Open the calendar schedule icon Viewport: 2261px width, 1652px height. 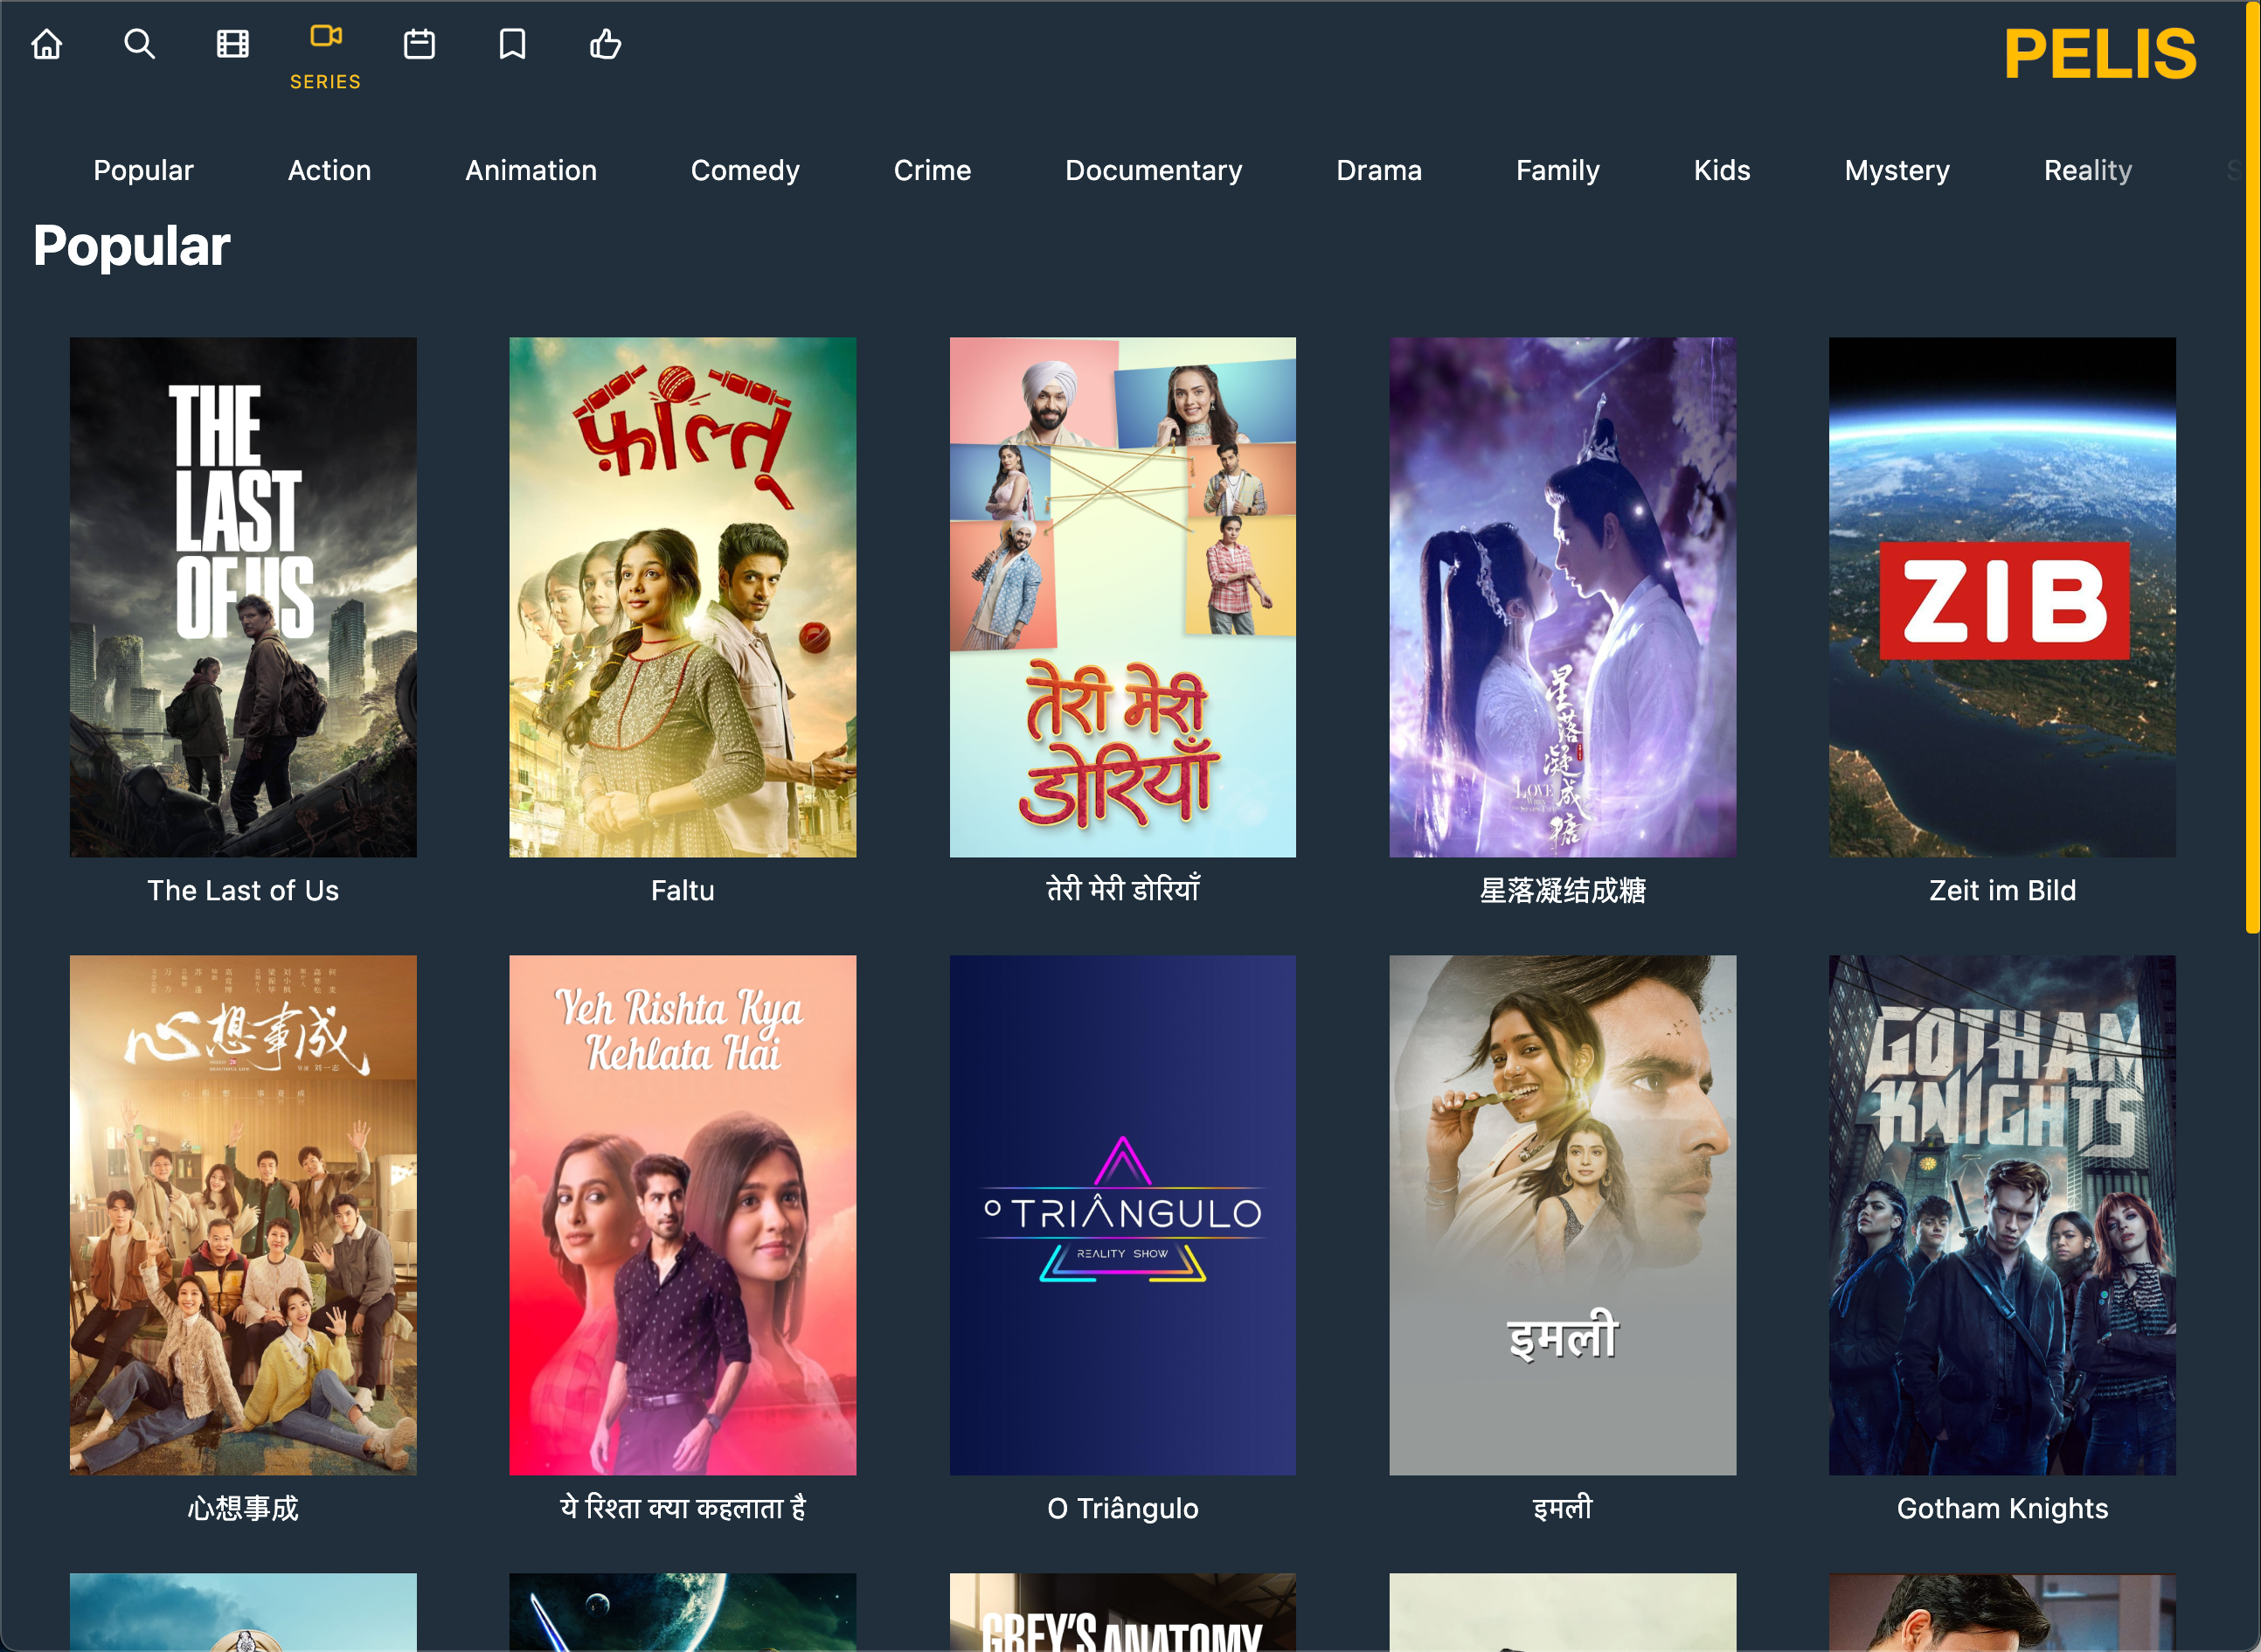click(x=419, y=44)
